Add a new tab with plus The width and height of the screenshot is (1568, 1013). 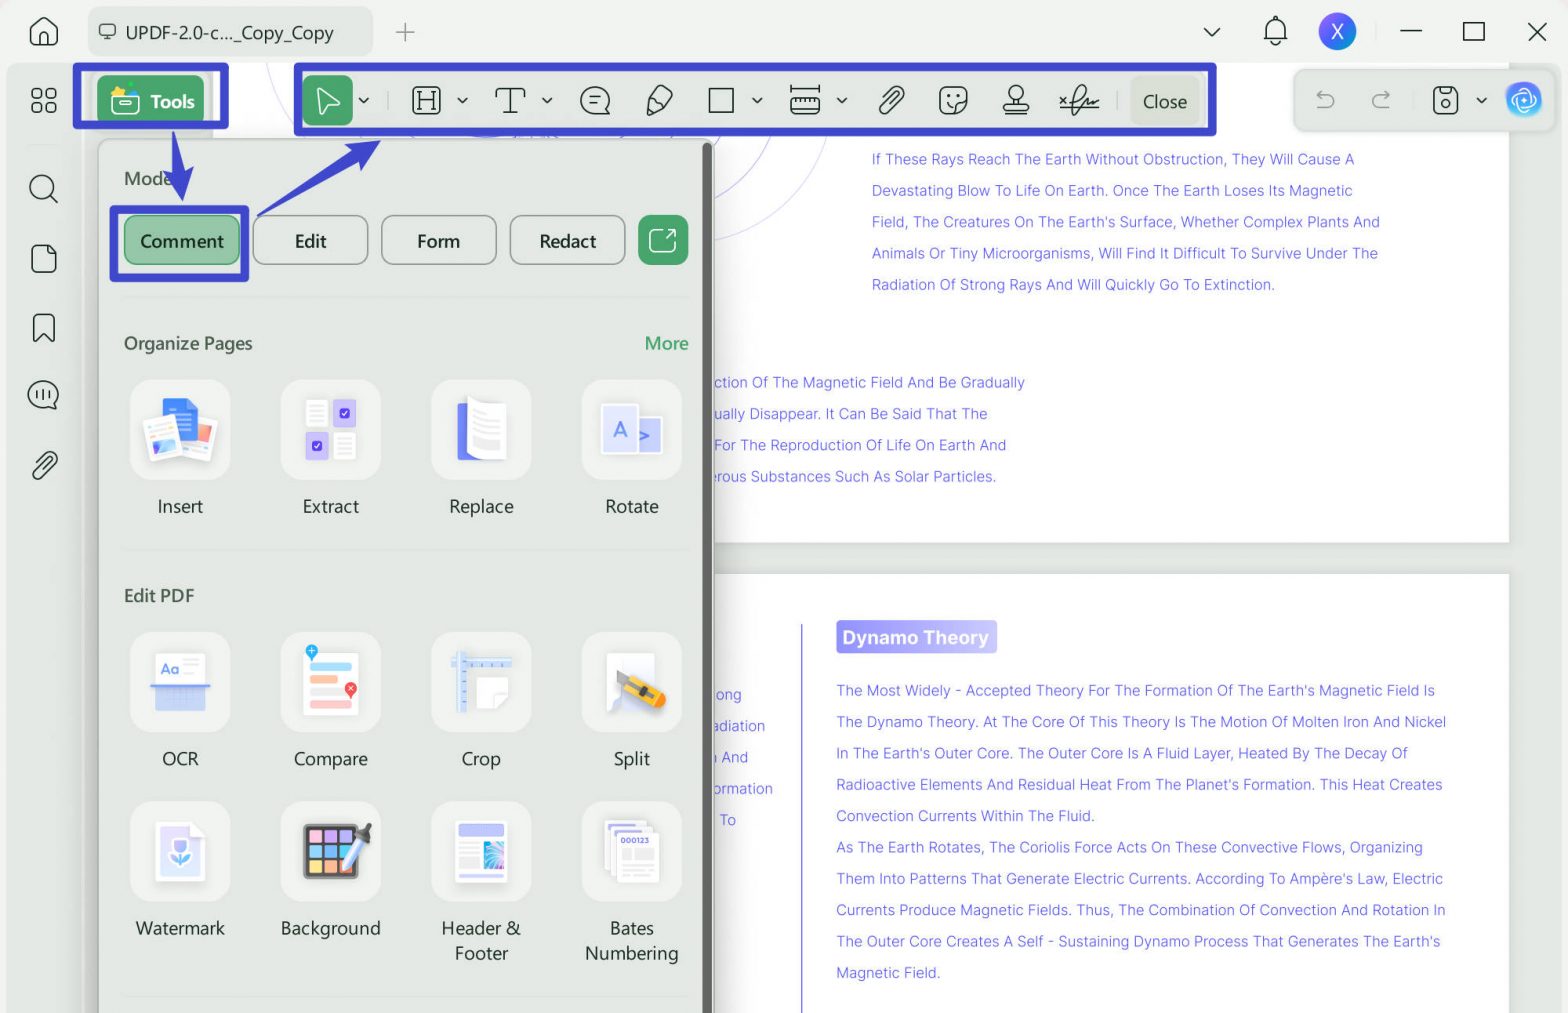405,32
